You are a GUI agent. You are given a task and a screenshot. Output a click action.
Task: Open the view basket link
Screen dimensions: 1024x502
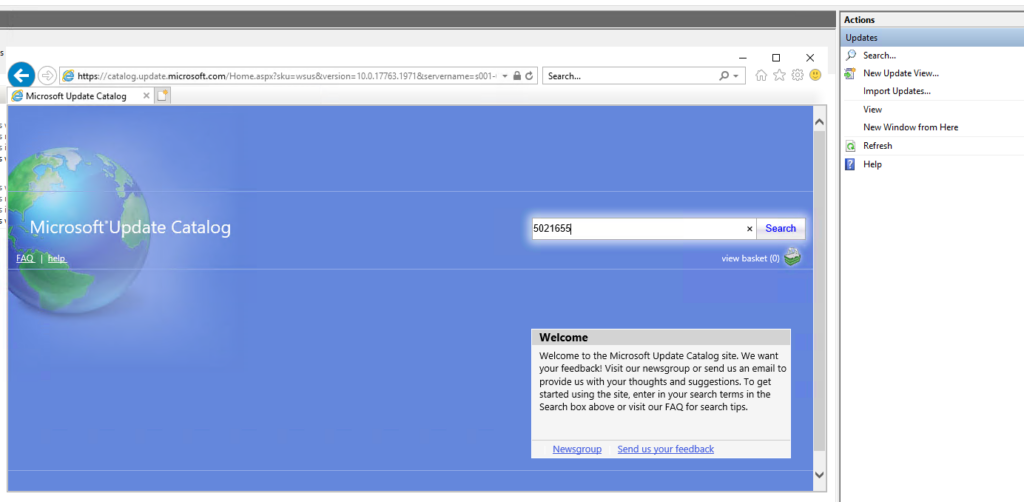click(x=750, y=259)
